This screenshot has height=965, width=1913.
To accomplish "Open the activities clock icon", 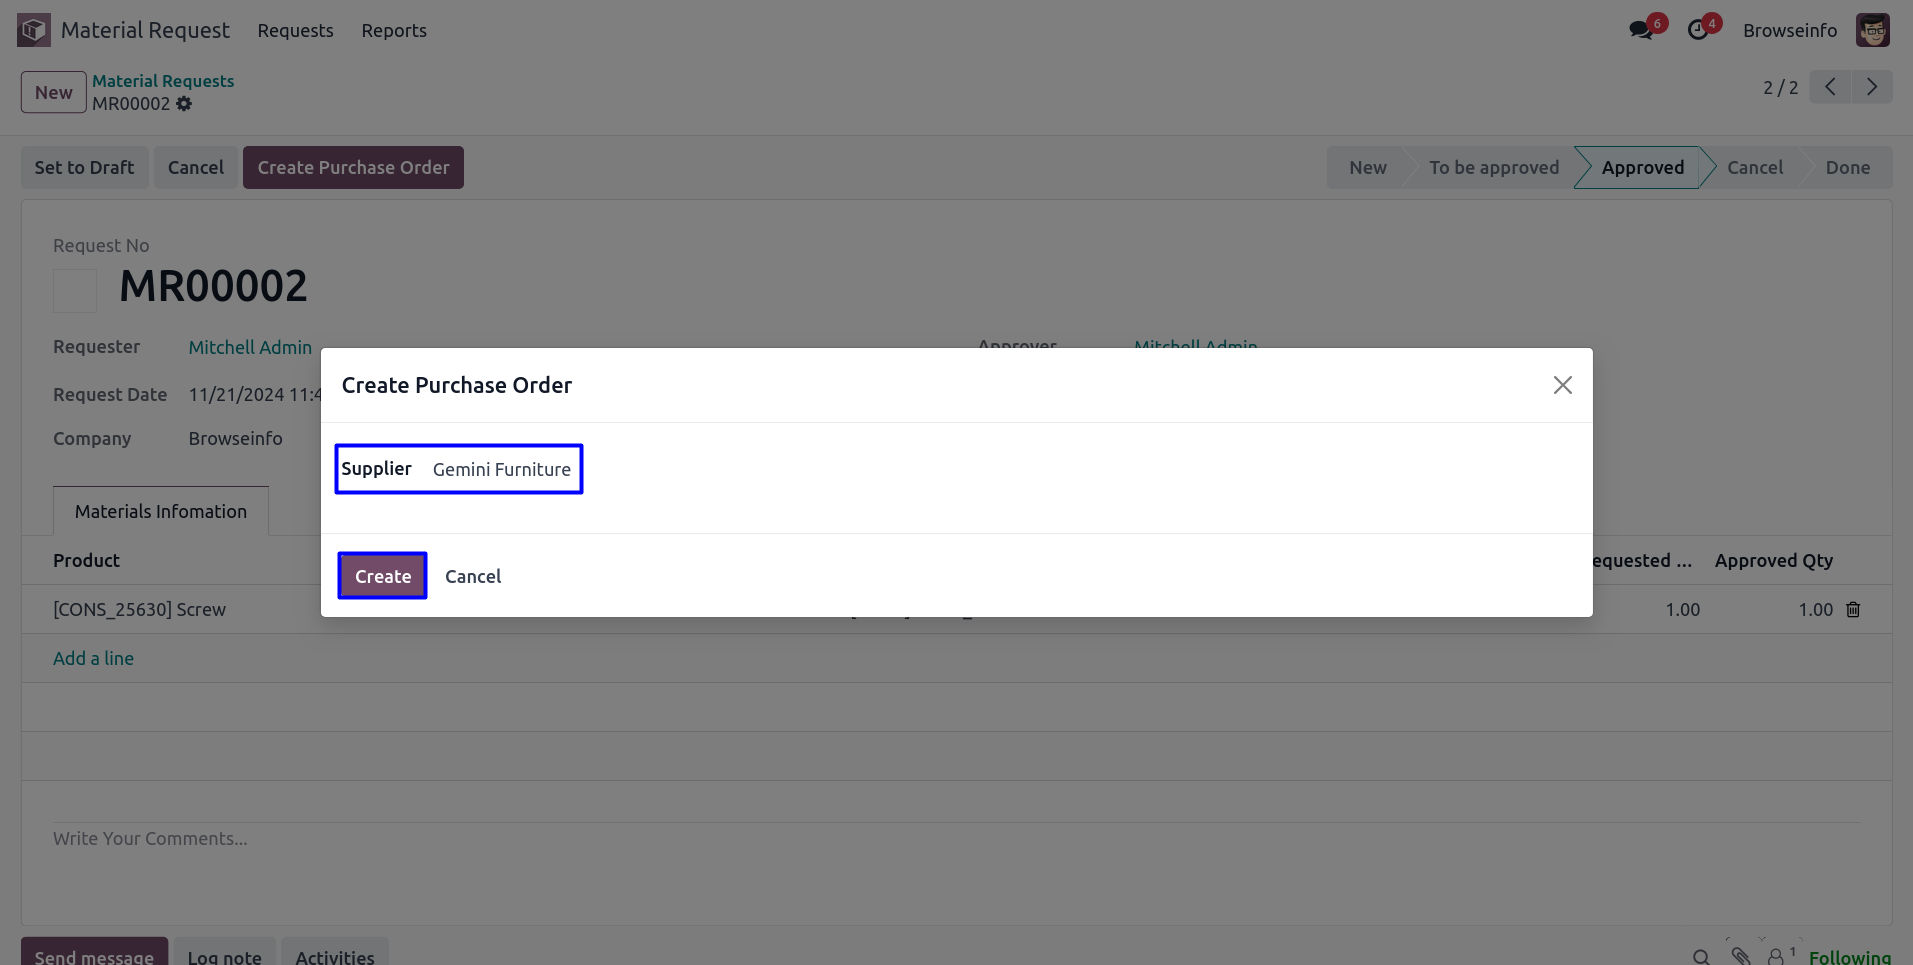I will 1697,30.
